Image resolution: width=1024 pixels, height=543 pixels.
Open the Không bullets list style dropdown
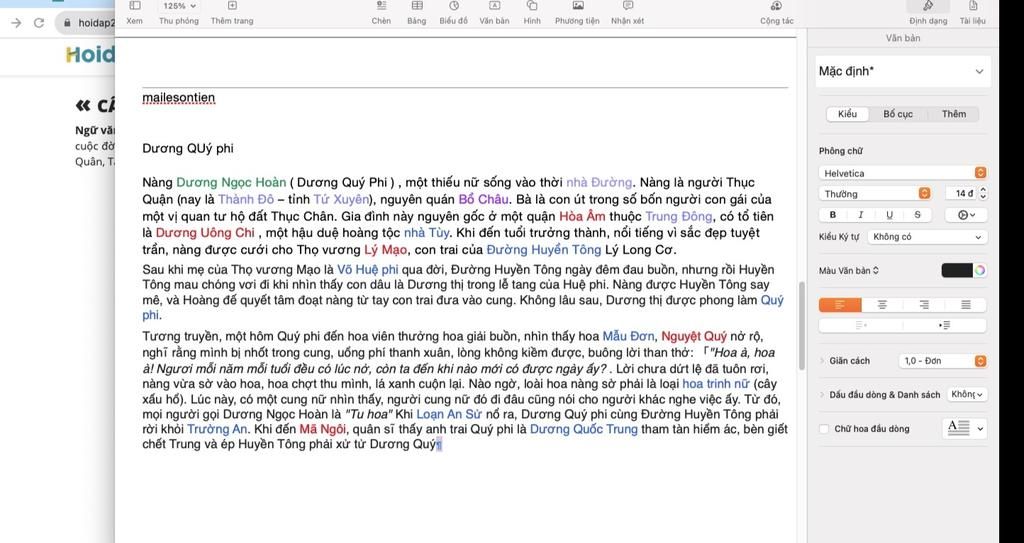[x=967, y=395]
